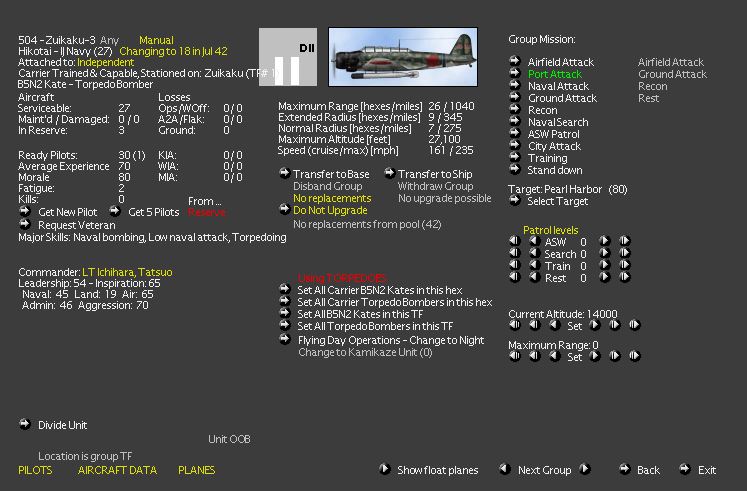Screen dimensions: 747x491
Task: Click the Transfer to Base arrow
Action: point(284,173)
